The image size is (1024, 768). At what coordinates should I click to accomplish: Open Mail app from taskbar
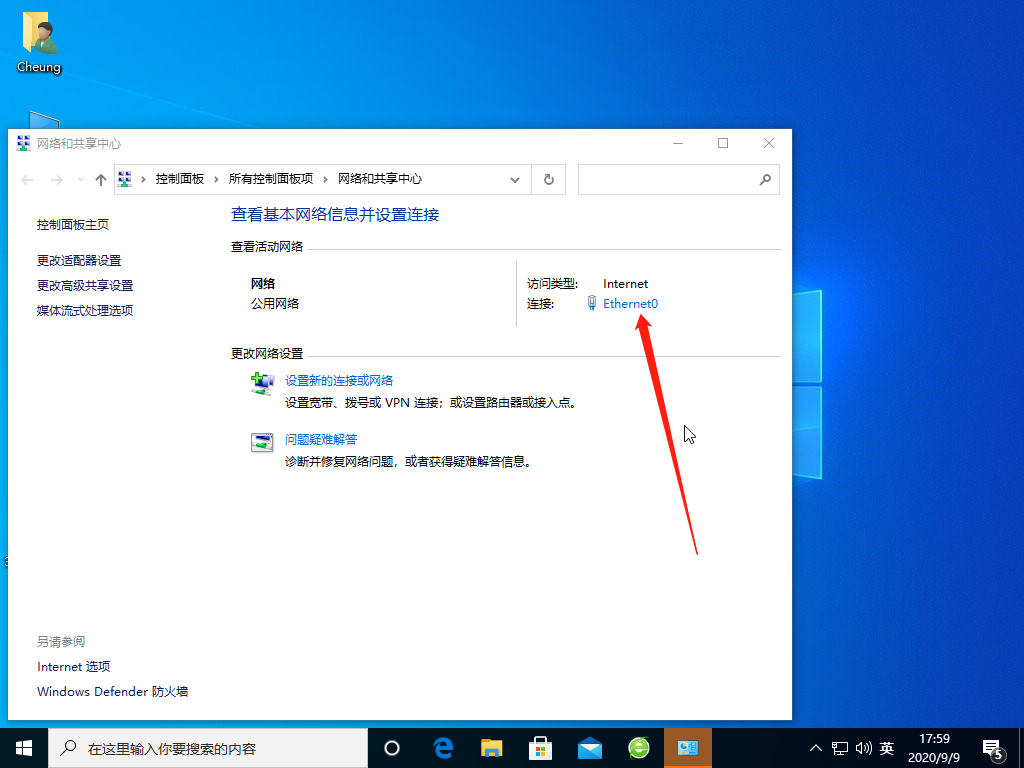pyautogui.click(x=590, y=748)
